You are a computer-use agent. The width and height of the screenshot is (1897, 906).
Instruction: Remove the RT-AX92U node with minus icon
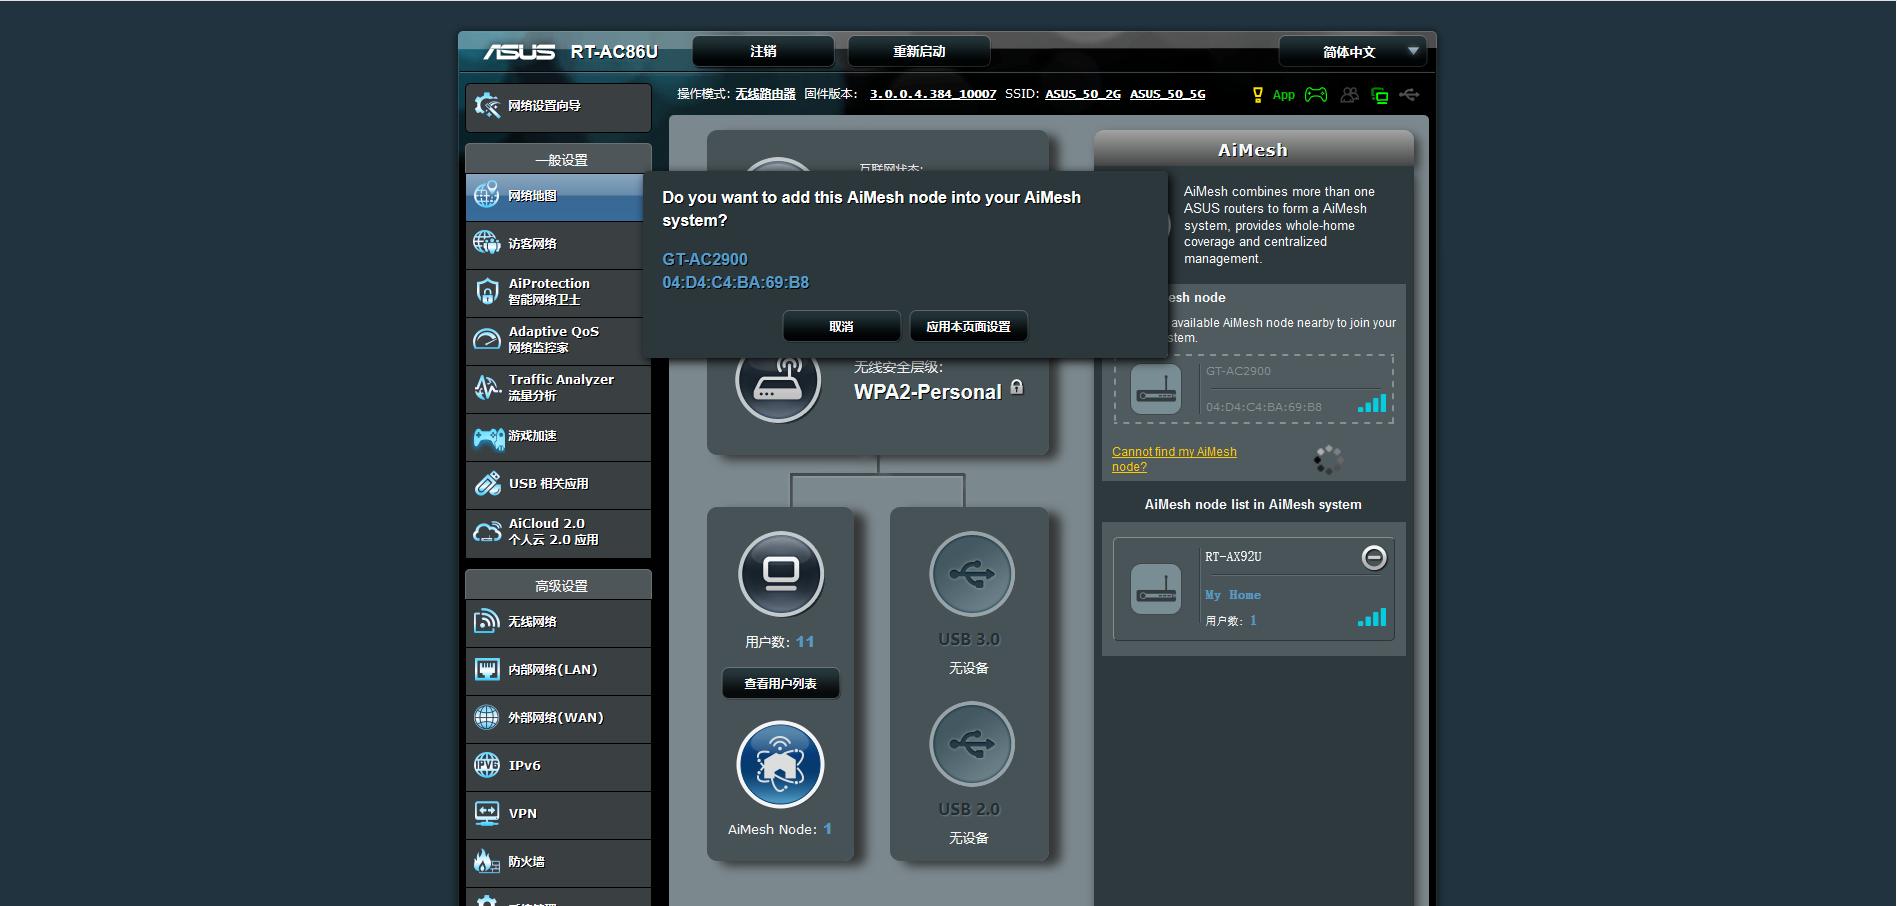click(x=1374, y=557)
